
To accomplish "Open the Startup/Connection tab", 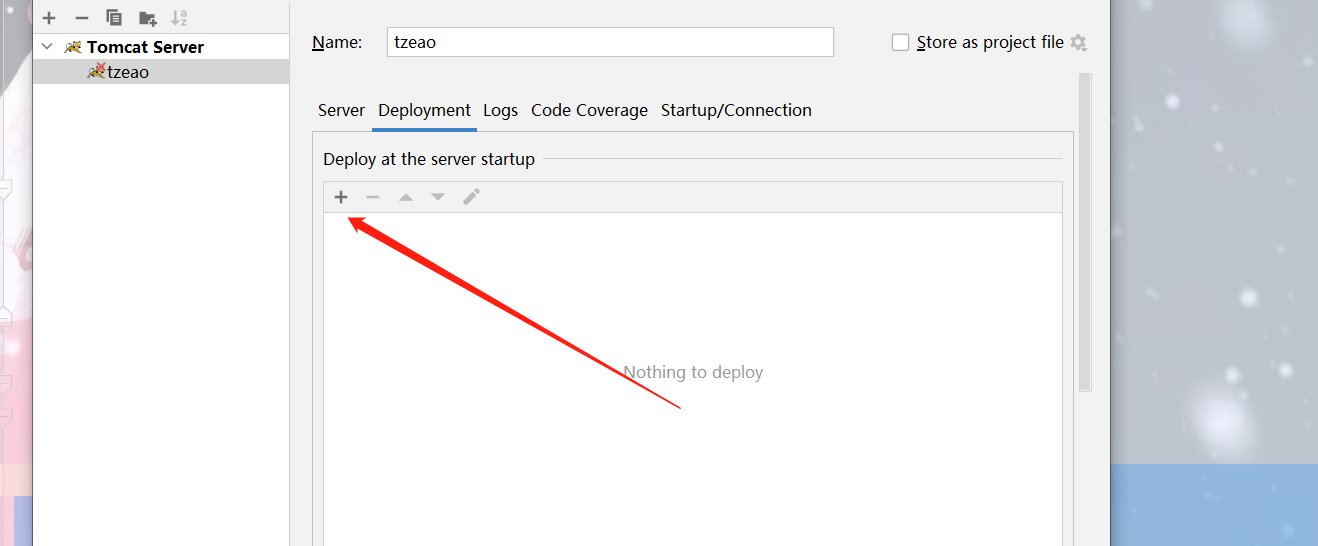I will click(x=736, y=110).
